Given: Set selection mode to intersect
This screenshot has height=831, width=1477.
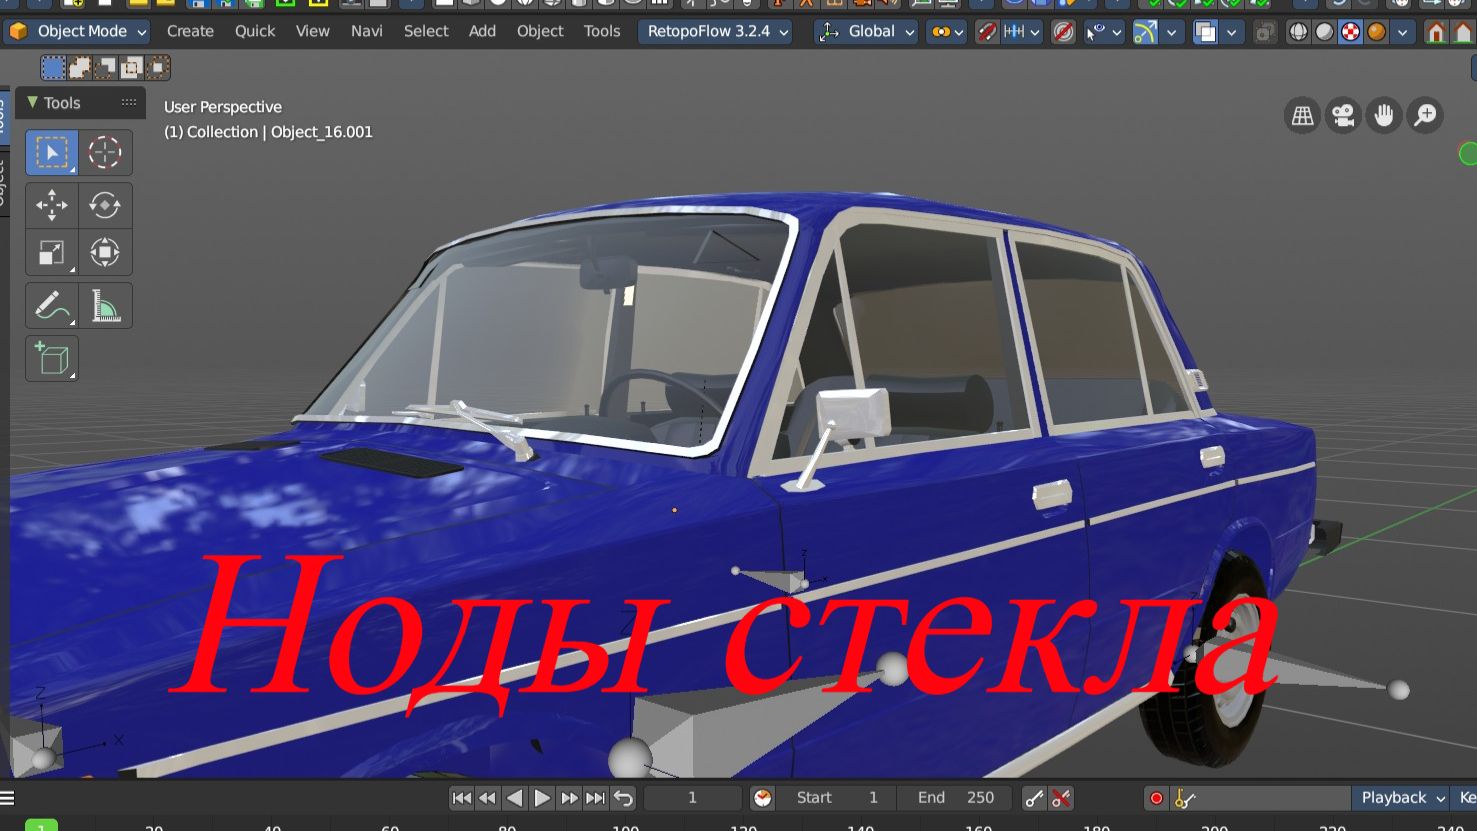Looking at the screenshot, I should coord(158,68).
